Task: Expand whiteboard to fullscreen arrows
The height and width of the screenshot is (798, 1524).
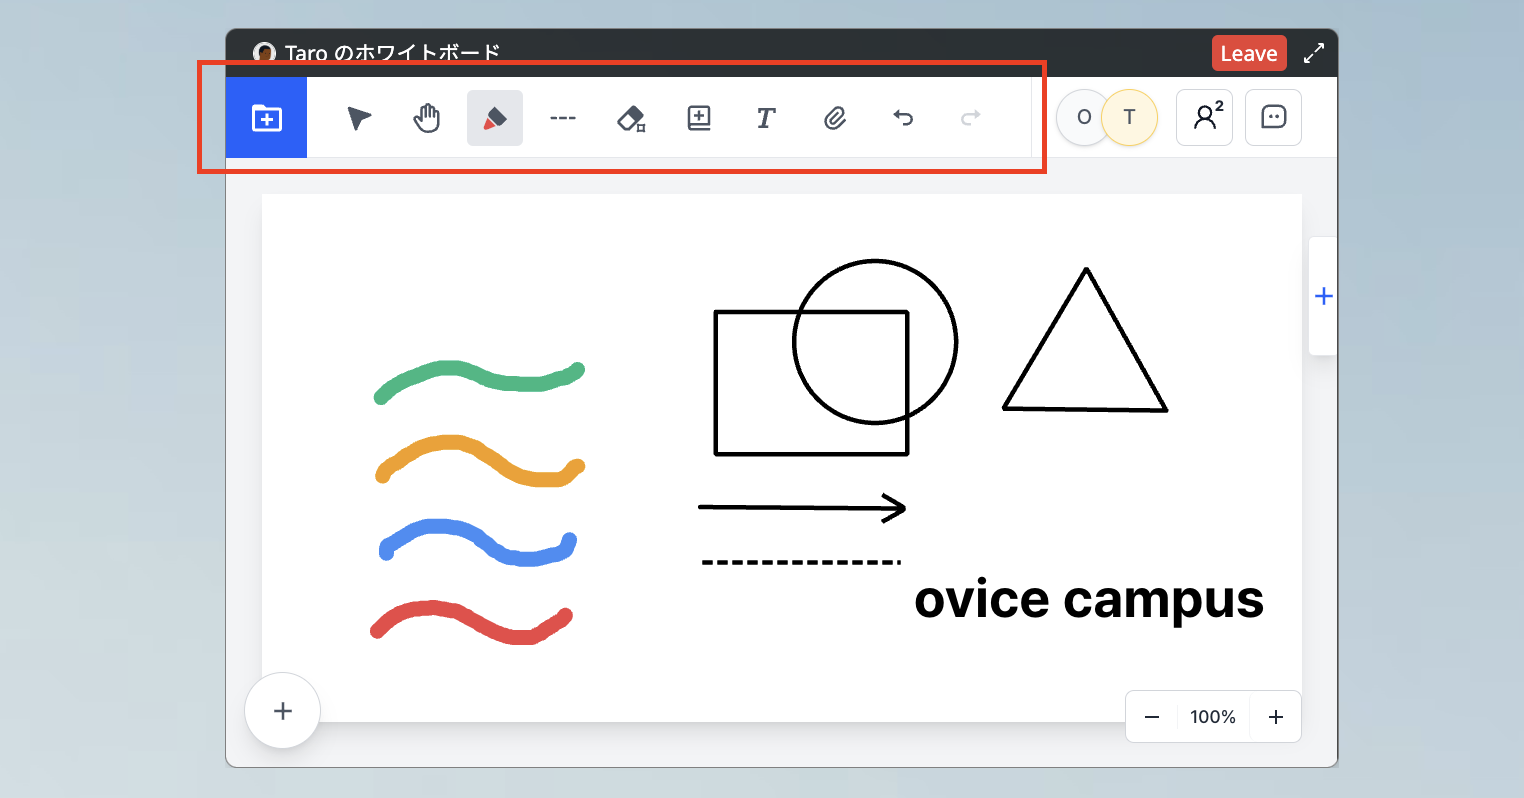Action: 1314,54
